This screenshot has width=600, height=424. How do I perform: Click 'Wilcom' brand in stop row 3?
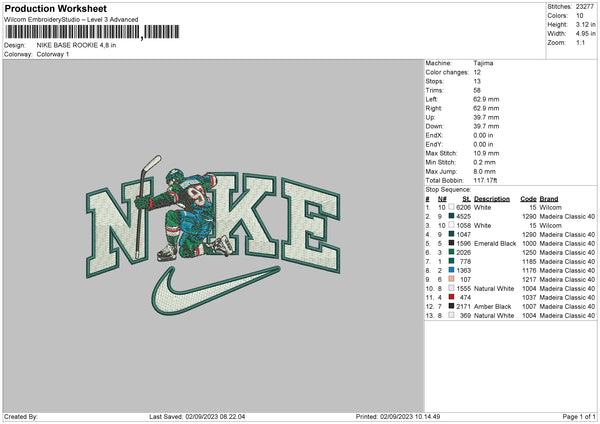pos(550,225)
